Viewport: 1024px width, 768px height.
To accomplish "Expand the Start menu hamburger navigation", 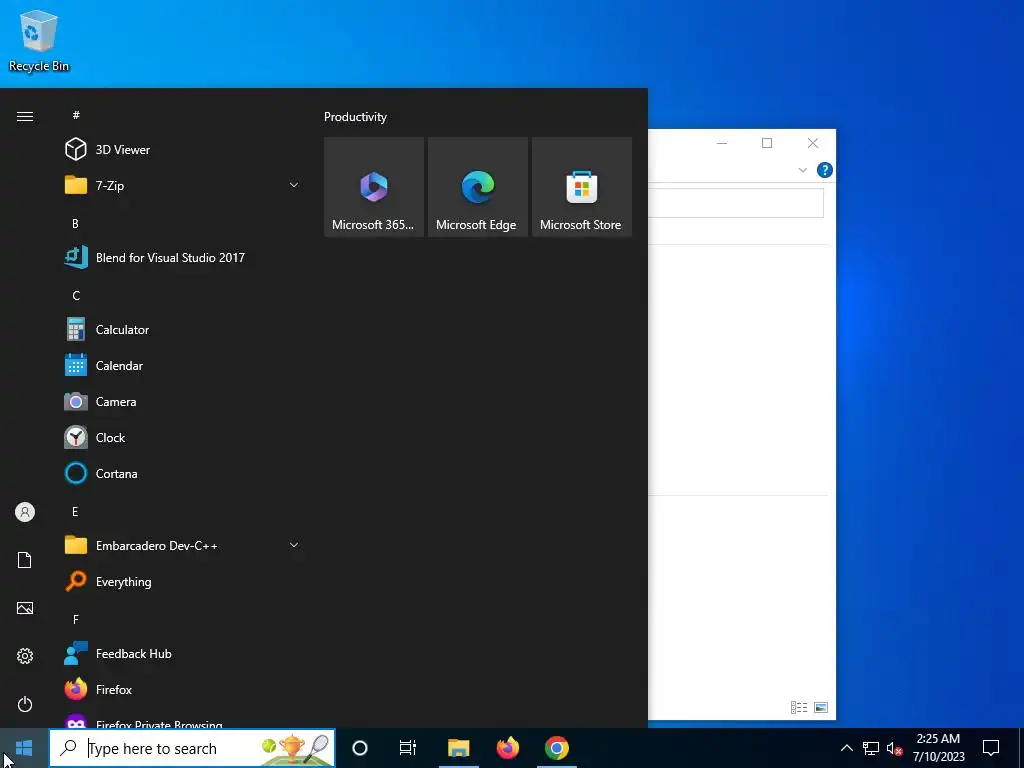I will pos(25,116).
